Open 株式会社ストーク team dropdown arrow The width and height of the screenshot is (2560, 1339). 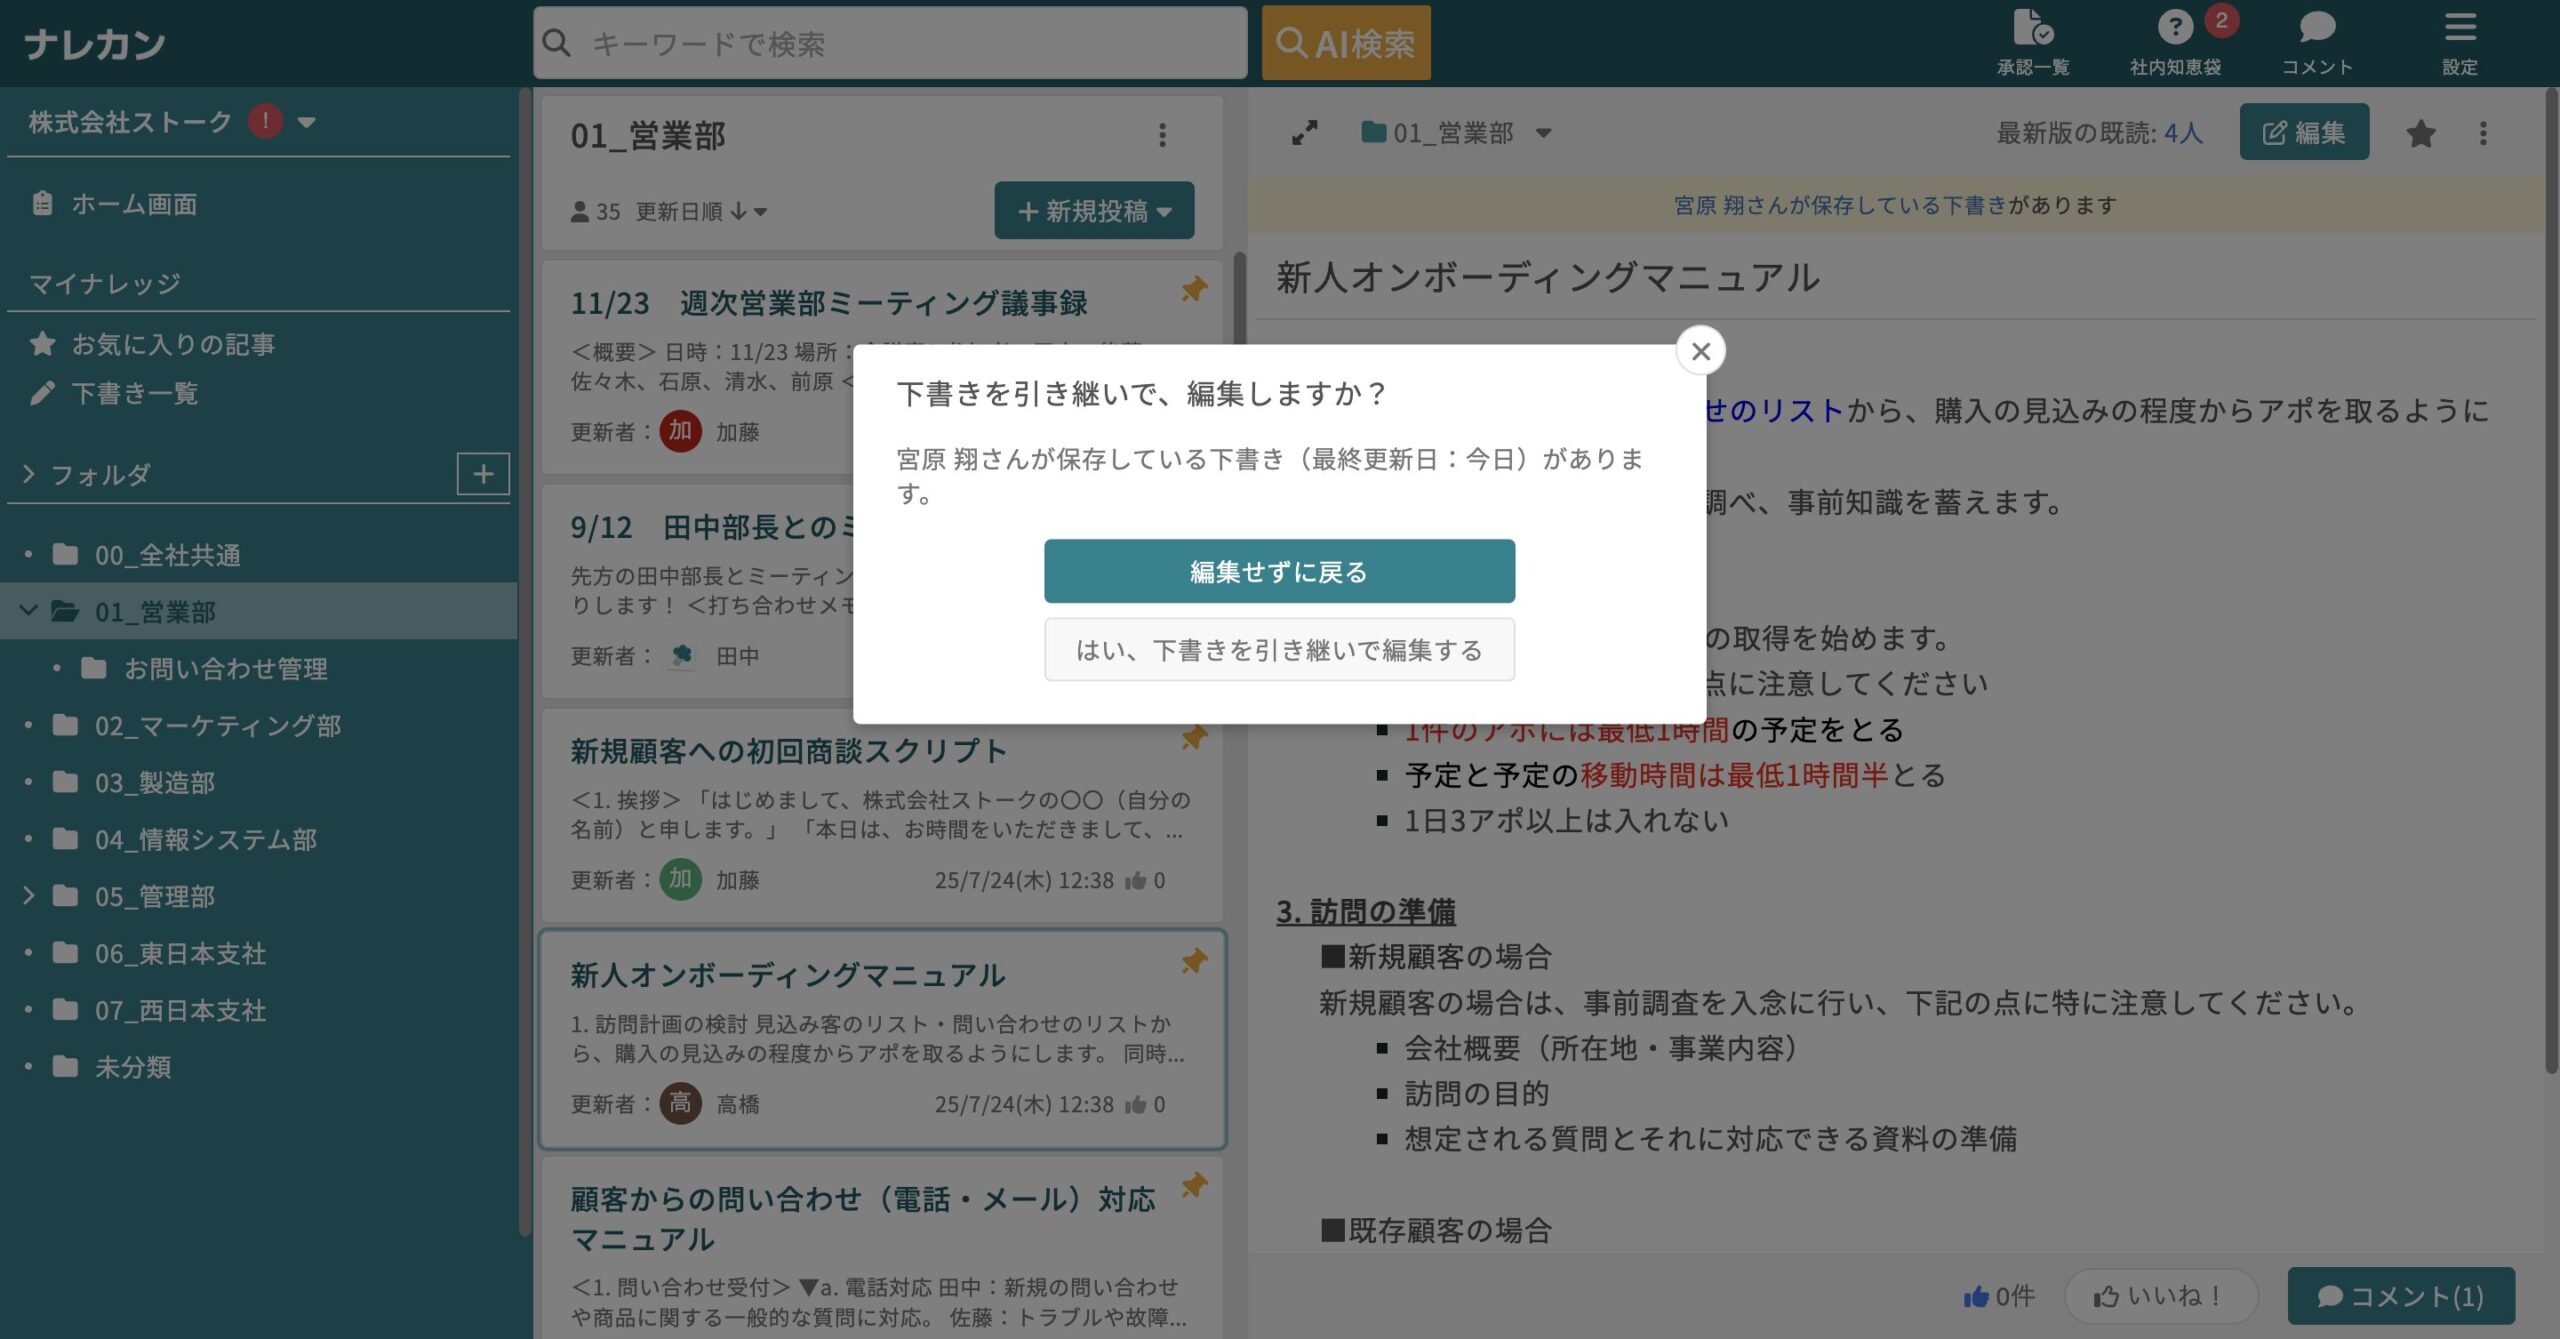point(307,122)
